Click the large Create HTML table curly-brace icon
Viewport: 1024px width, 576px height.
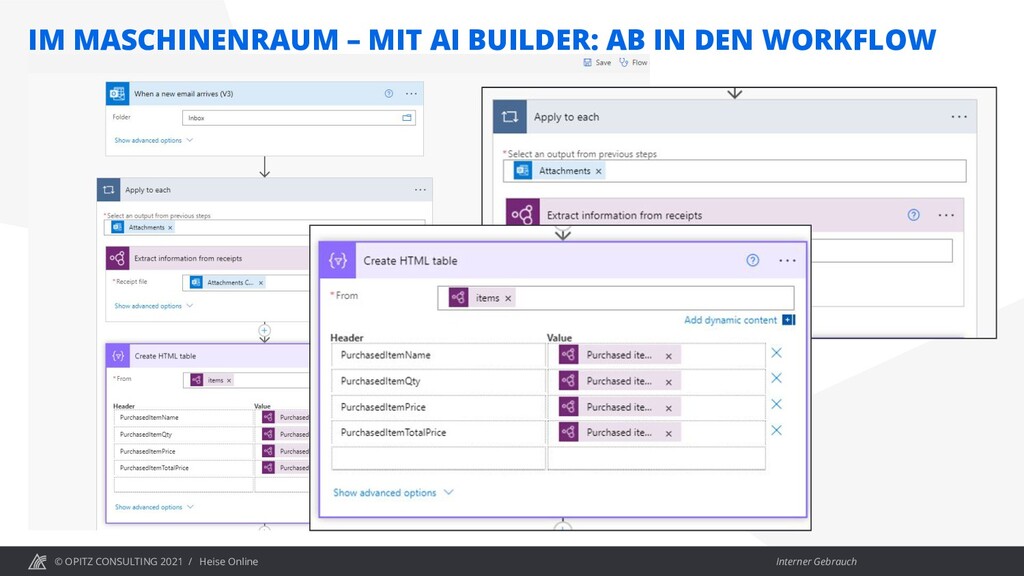pos(338,261)
